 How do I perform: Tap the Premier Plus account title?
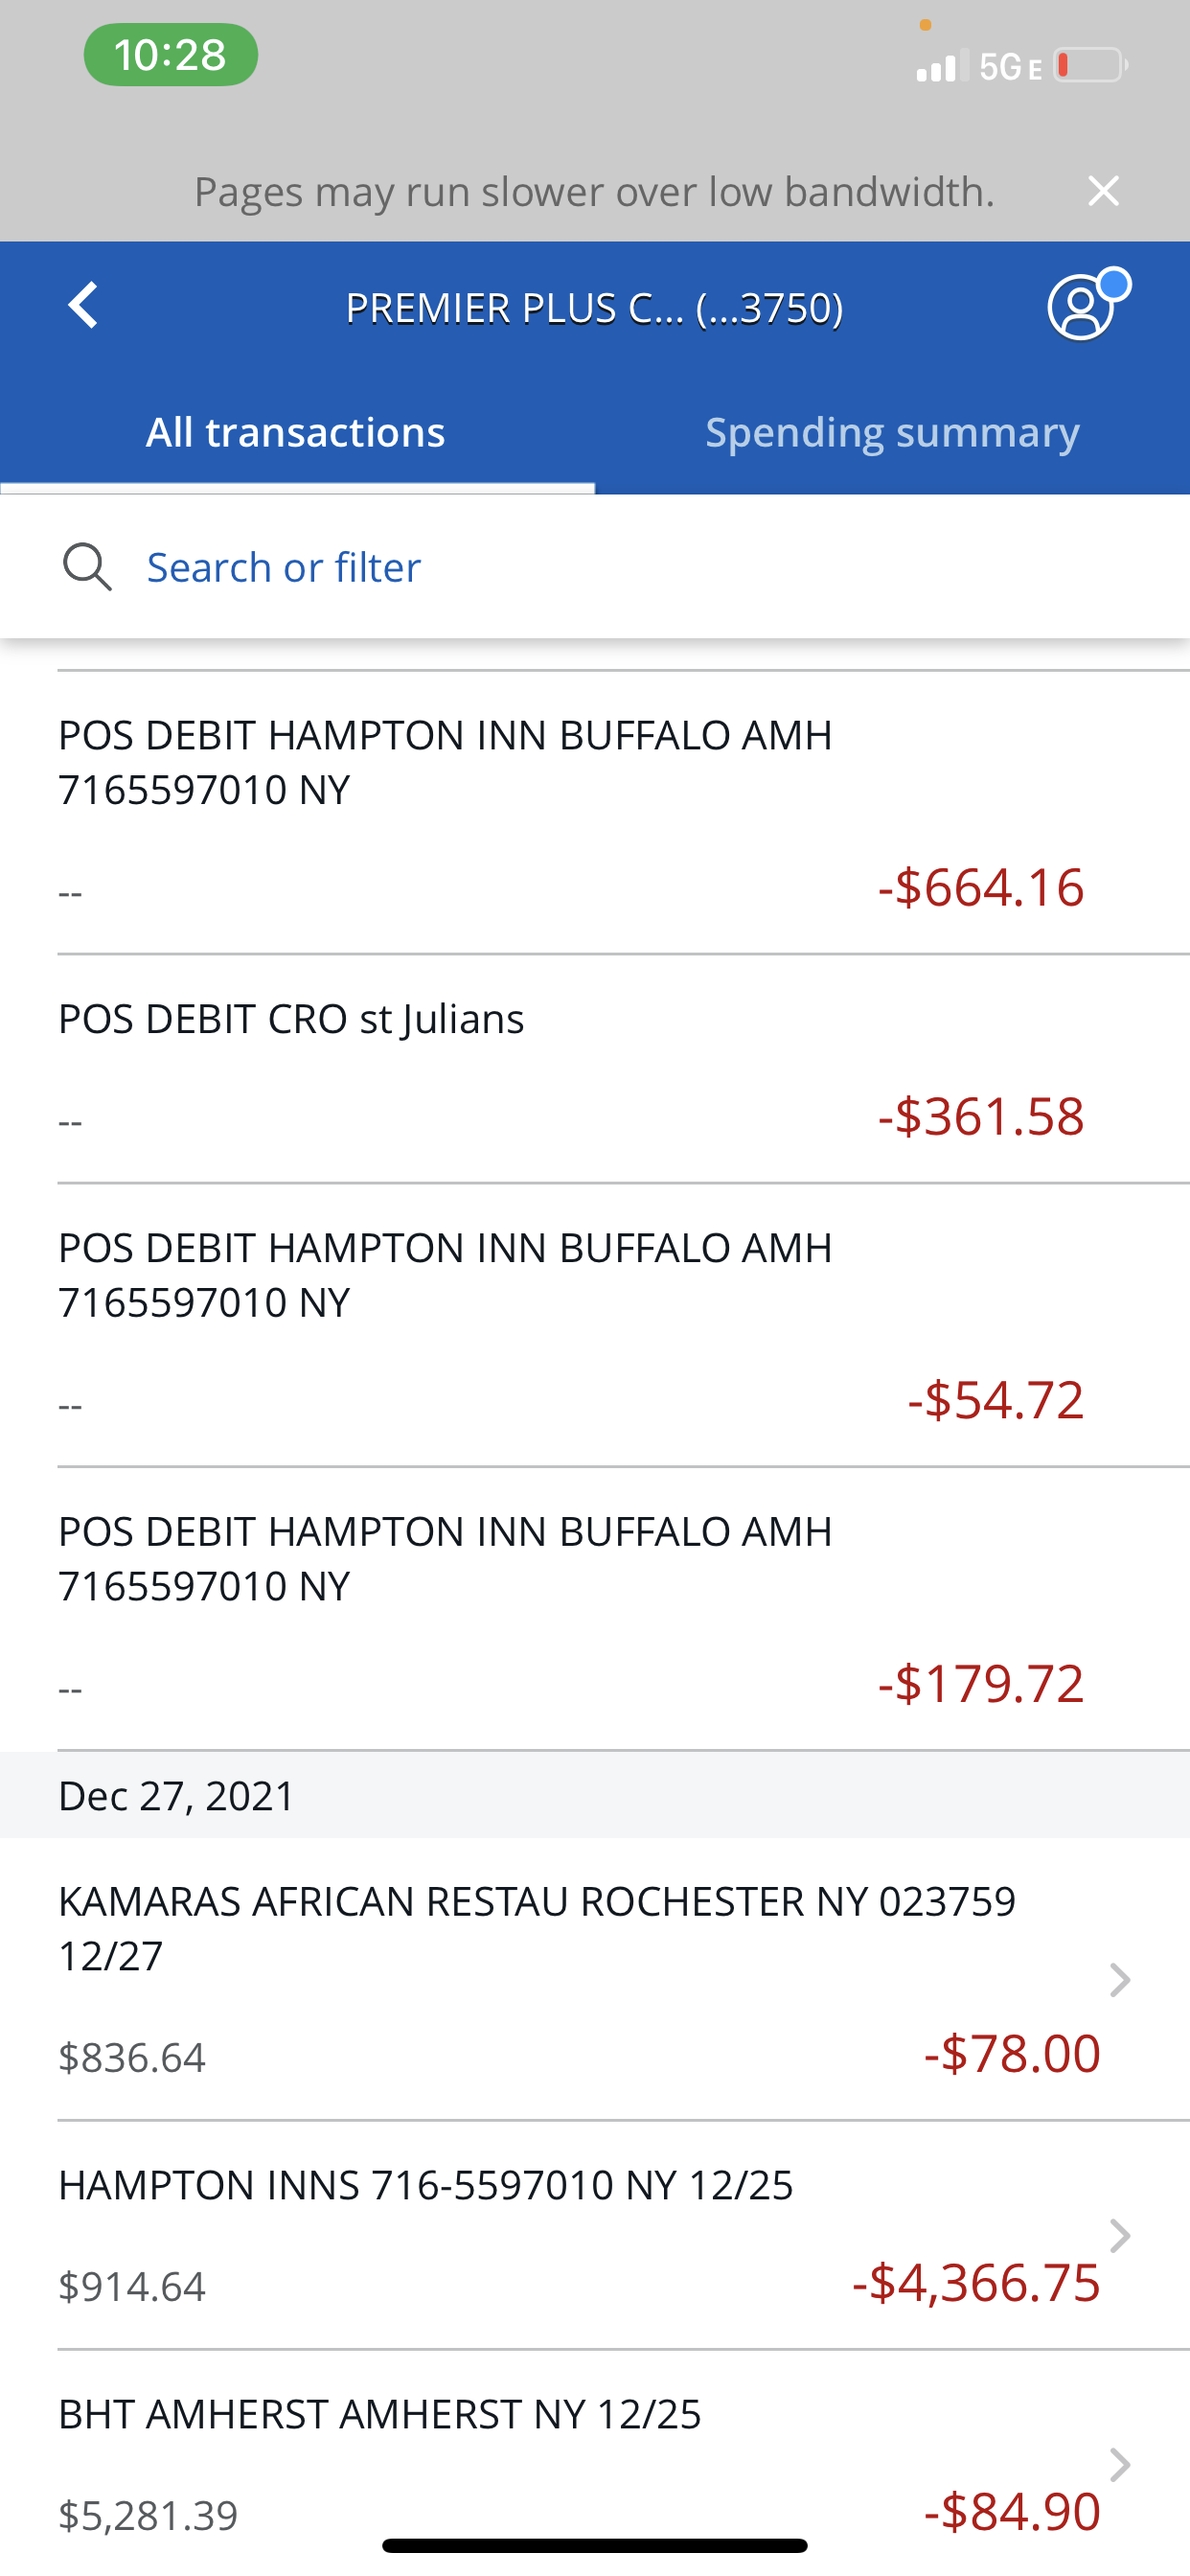[594, 308]
